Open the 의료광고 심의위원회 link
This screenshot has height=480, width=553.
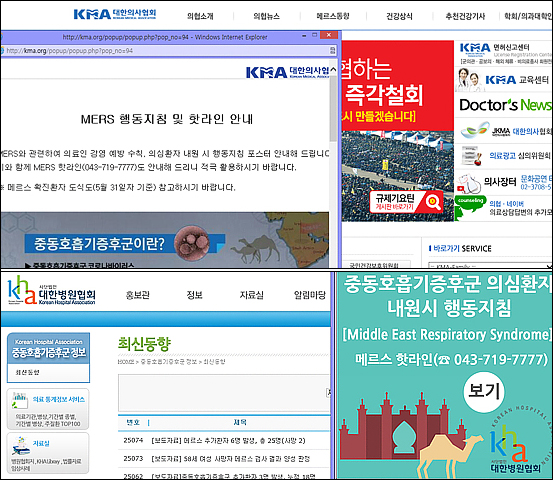[520, 156]
